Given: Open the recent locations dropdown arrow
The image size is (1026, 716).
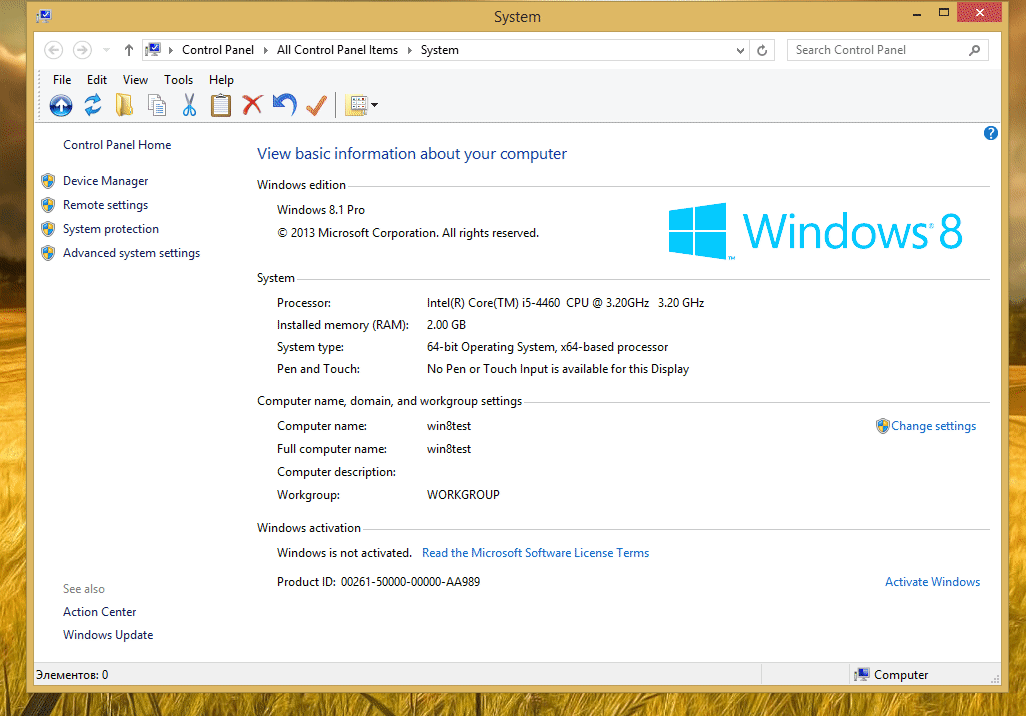Looking at the screenshot, I should point(106,50).
